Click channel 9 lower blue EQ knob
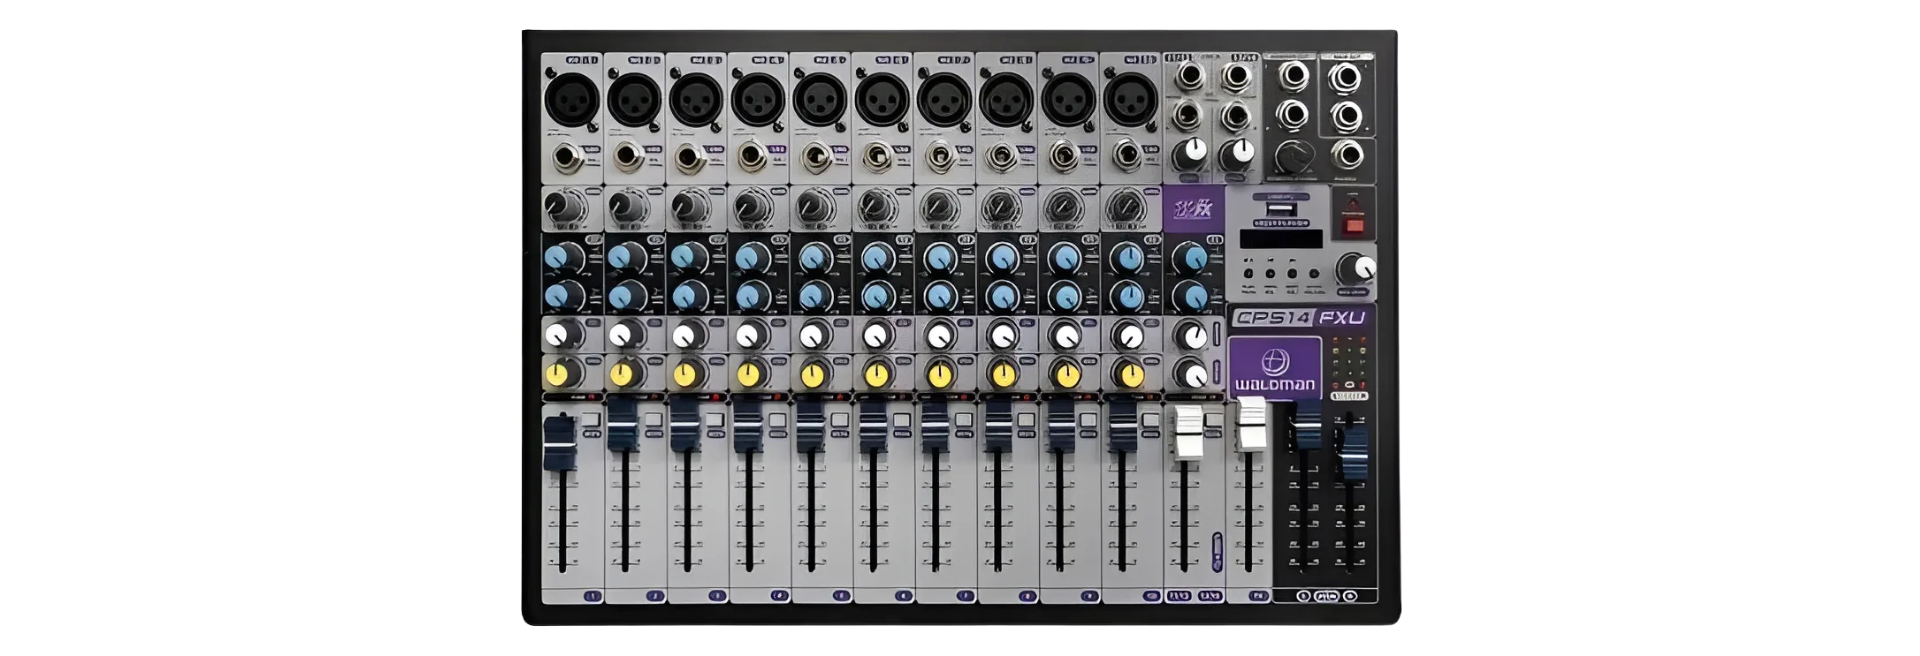This screenshot has height=656, width=1920. (x=1064, y=296)
